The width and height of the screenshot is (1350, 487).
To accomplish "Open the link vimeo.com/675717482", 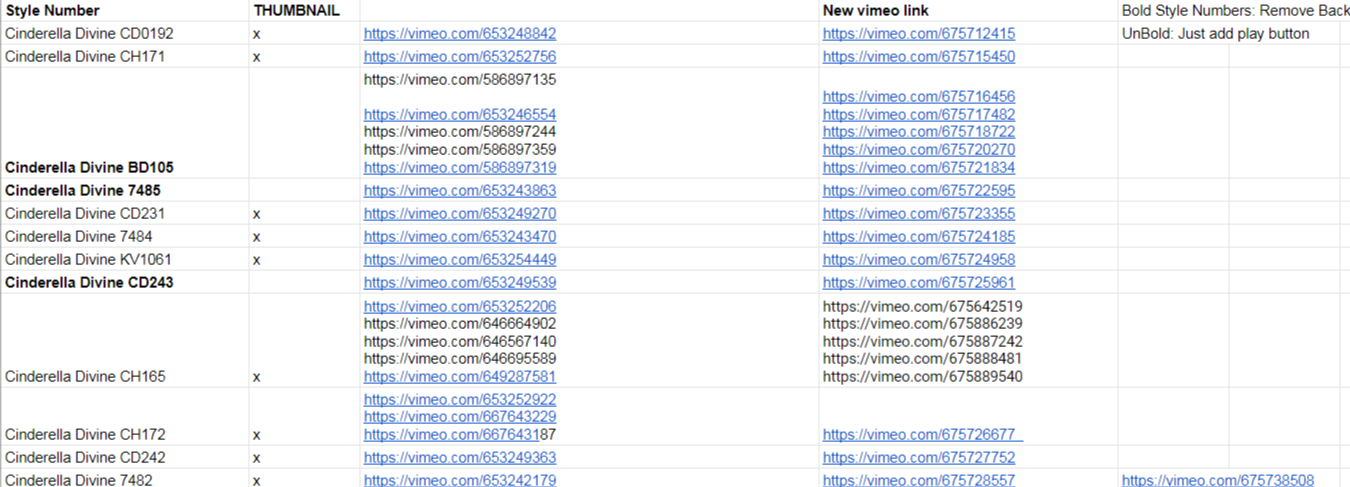I will [919, 115].
